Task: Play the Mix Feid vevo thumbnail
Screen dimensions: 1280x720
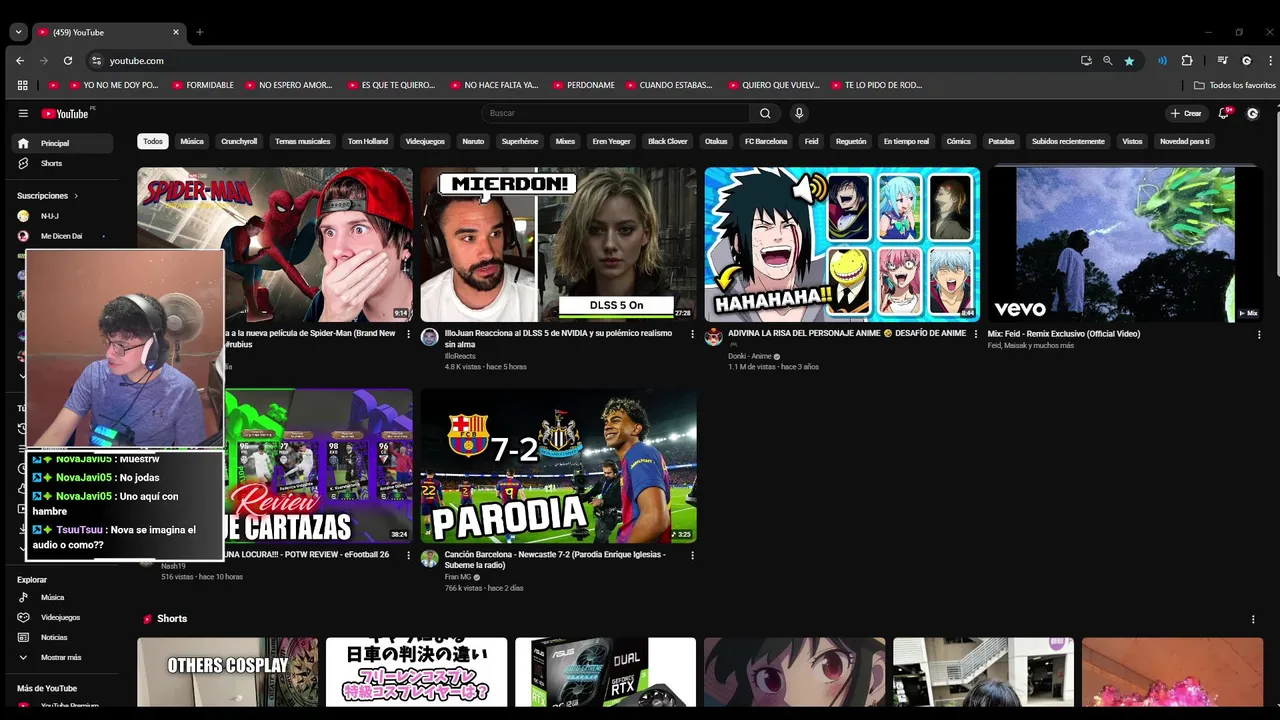Action: pos(1126,244)
